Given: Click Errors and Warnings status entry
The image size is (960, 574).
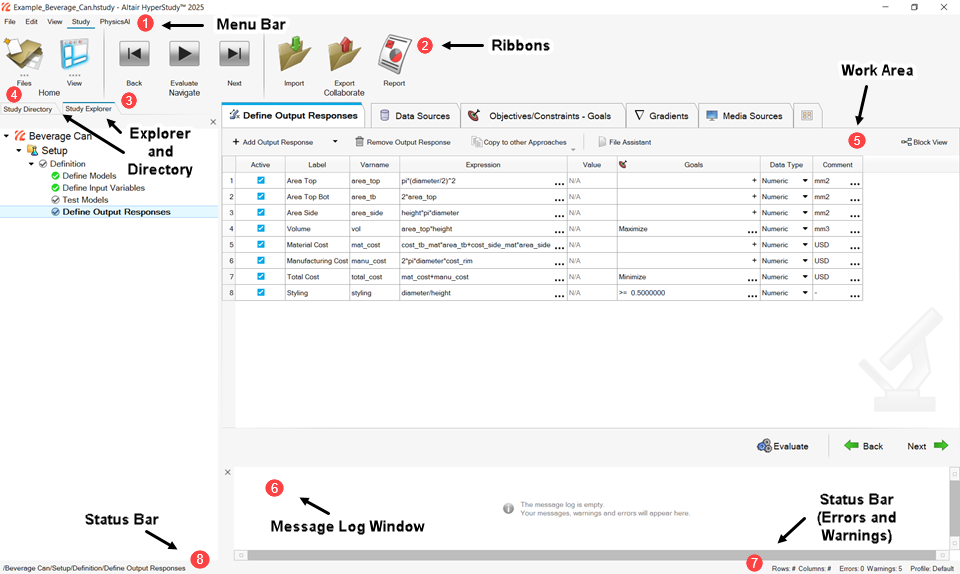Looking at the screenshot, I should pos(870,568).
